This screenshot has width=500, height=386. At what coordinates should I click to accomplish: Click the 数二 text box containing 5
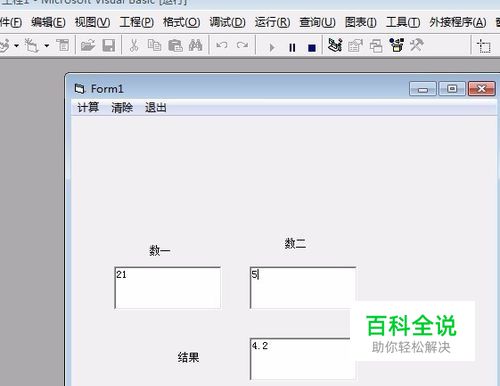[x=303, y=288]
